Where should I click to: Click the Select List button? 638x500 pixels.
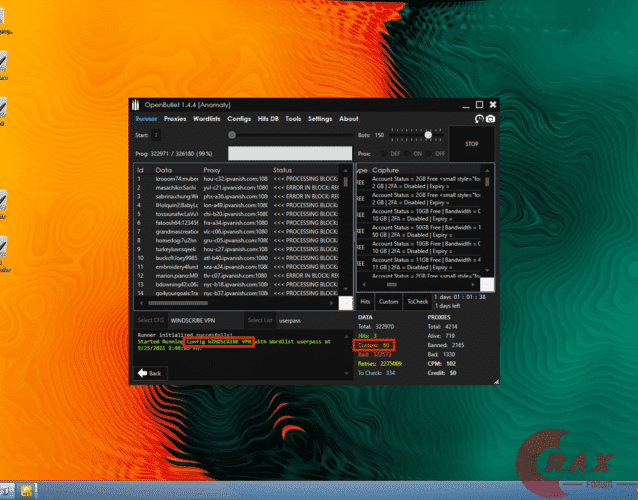pos(260,320)
